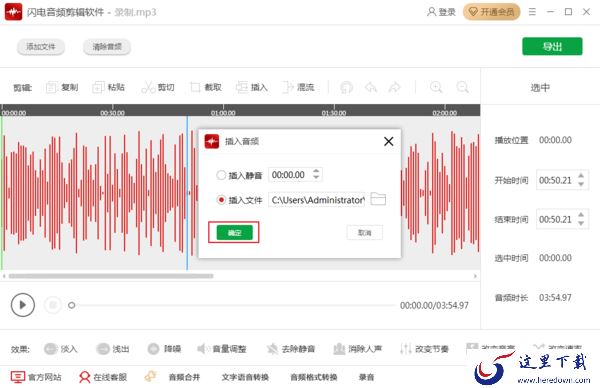Increase the Start Time (开始时间) with the up arrow
The image size is (600, 388).
click(x=581, y=176)
